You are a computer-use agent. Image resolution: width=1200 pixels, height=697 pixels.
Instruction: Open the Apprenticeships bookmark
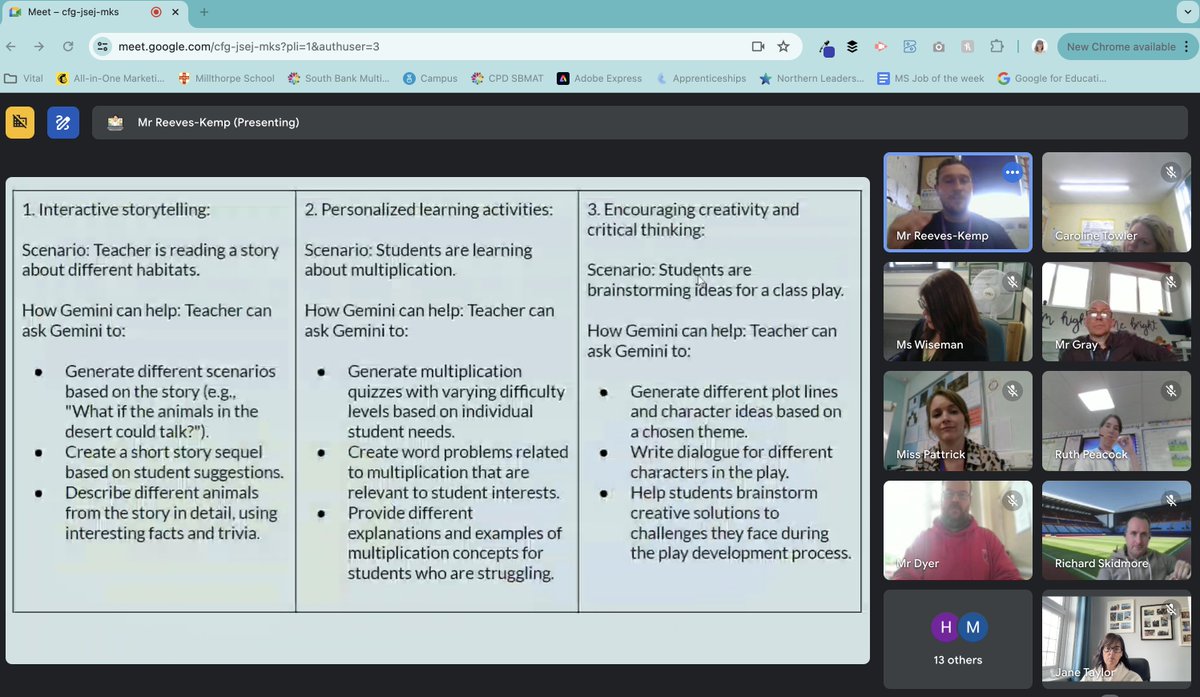pyautogui.click(x=701, y=78)
